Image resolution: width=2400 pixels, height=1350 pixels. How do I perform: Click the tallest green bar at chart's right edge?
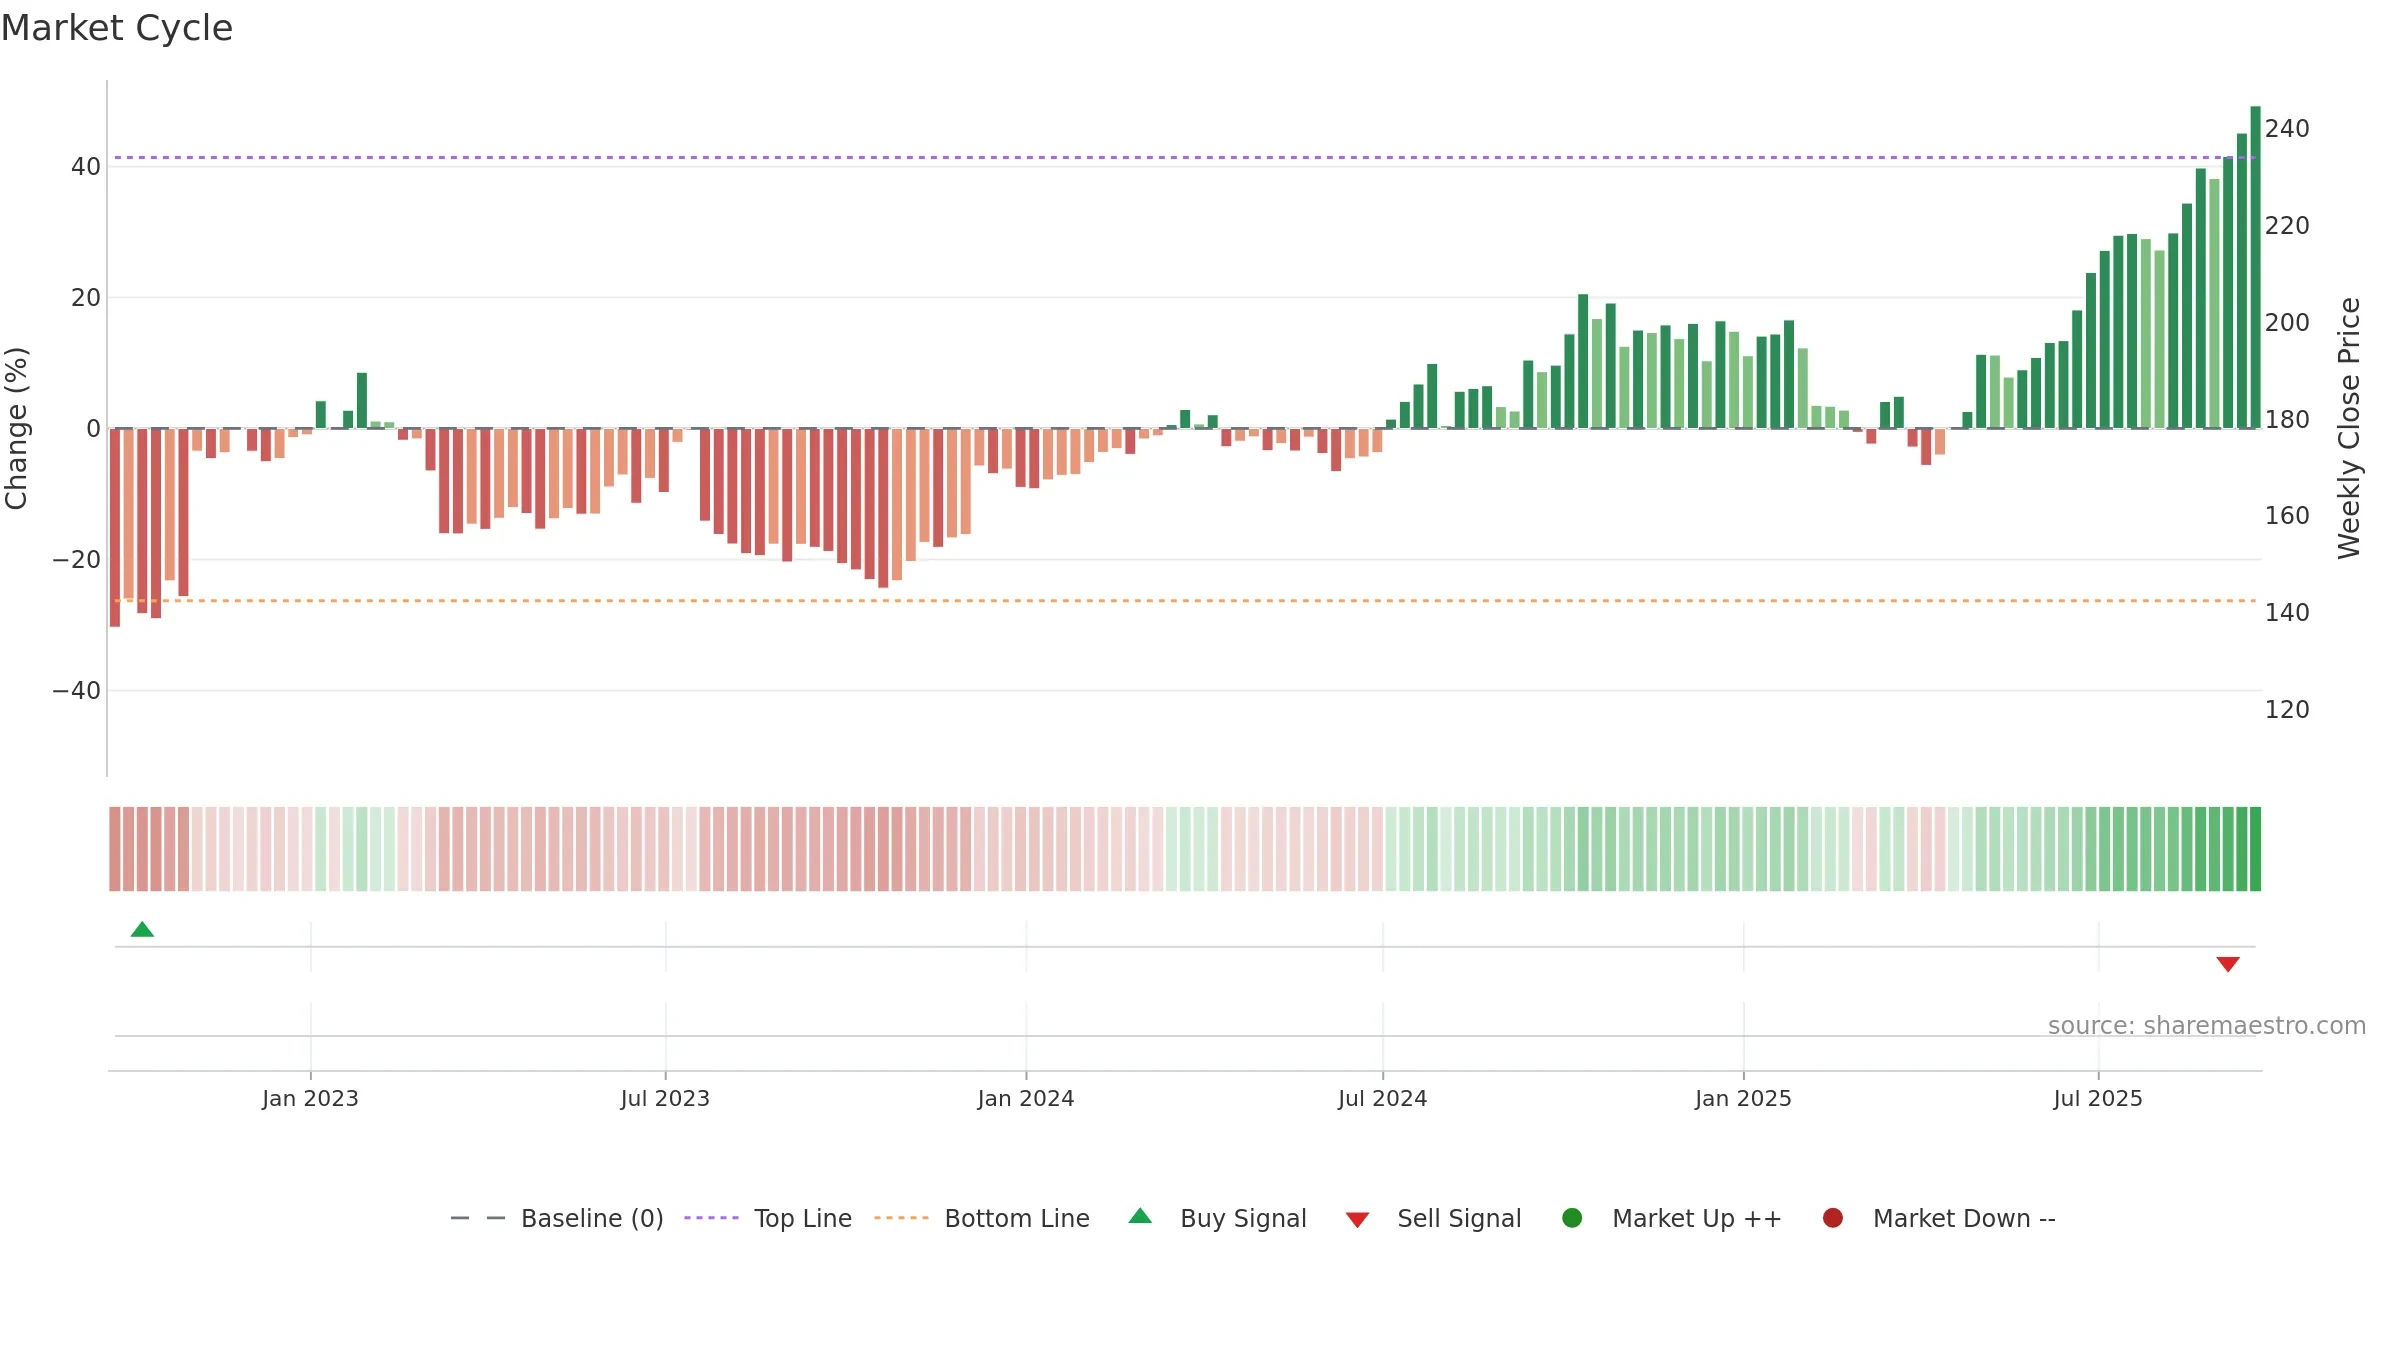tap(2255, 267)
